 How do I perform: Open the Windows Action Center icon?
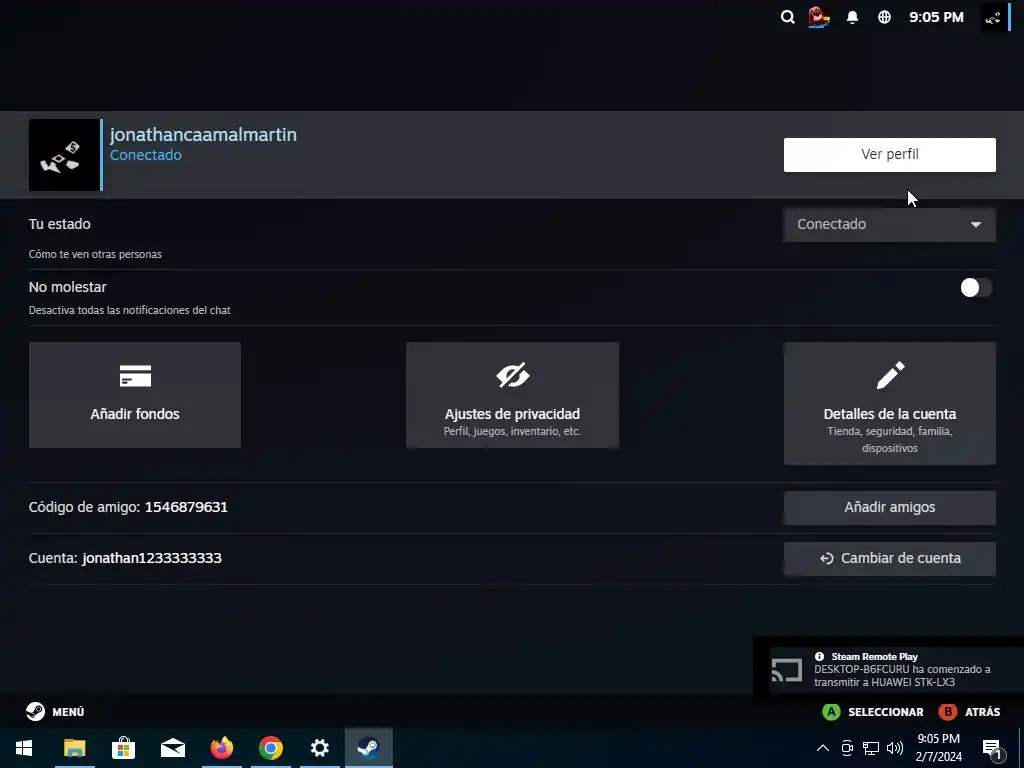coord(993,748)
